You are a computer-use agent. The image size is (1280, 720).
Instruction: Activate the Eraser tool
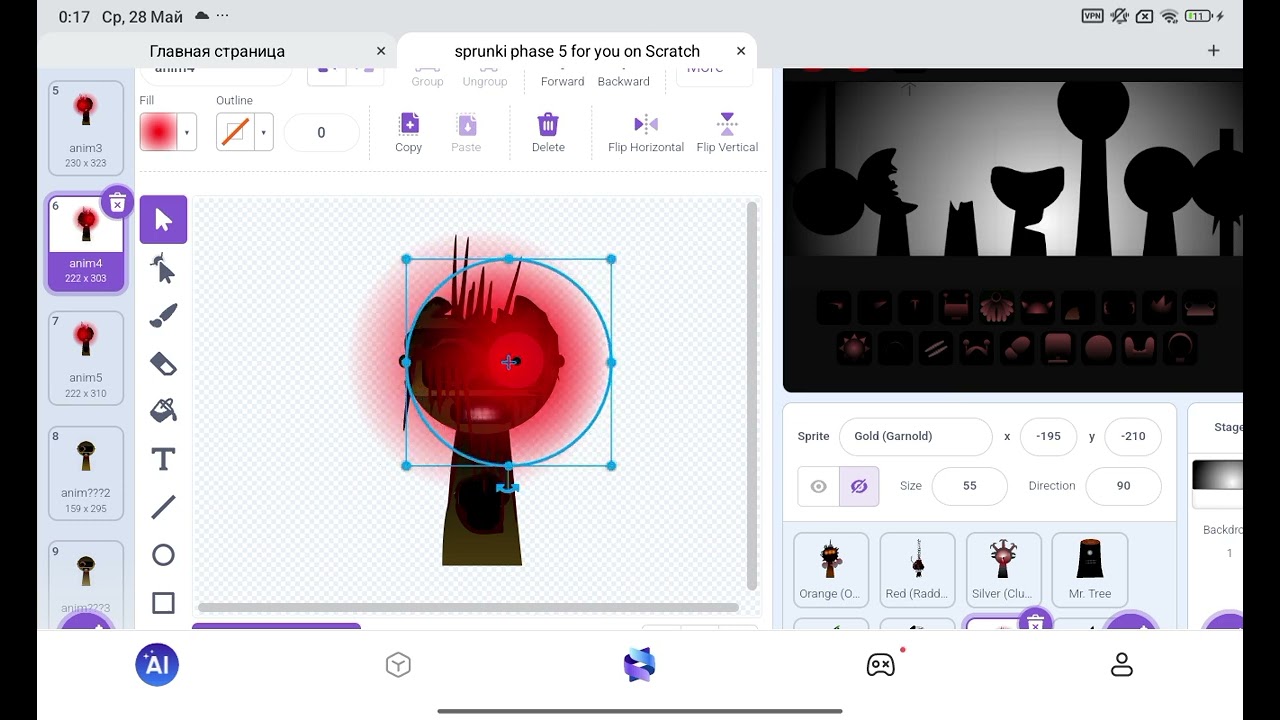pos(163,363)
